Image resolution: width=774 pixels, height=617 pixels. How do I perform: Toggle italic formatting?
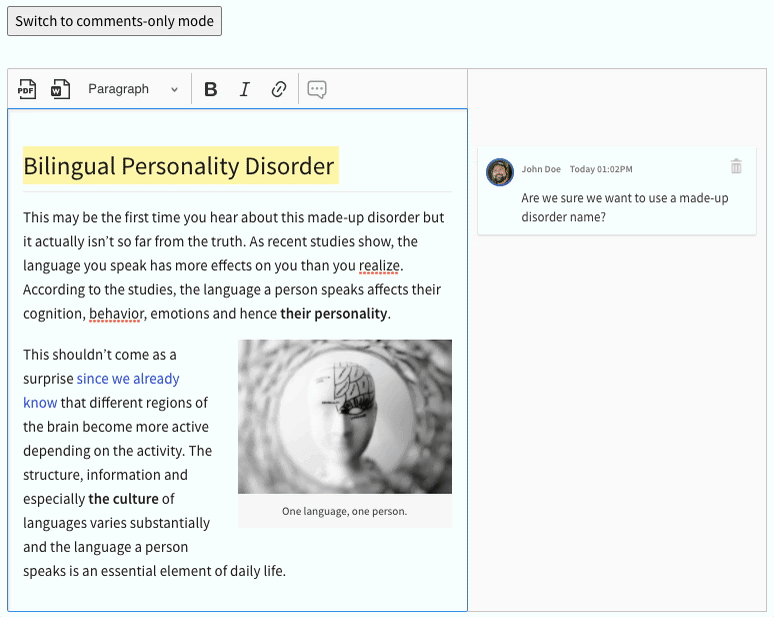click(244, 89)
